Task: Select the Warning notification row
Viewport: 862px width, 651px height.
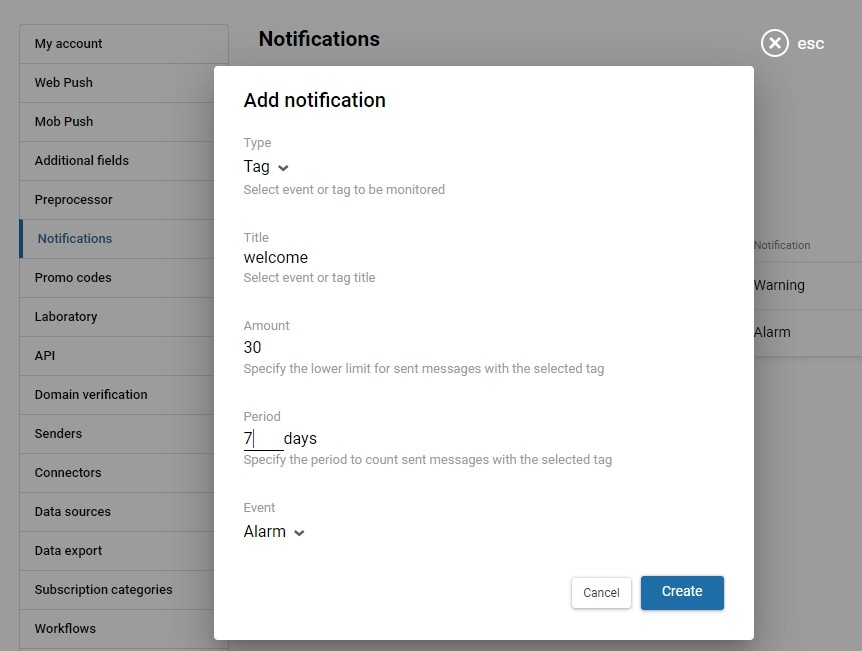Action: point(778,285)
